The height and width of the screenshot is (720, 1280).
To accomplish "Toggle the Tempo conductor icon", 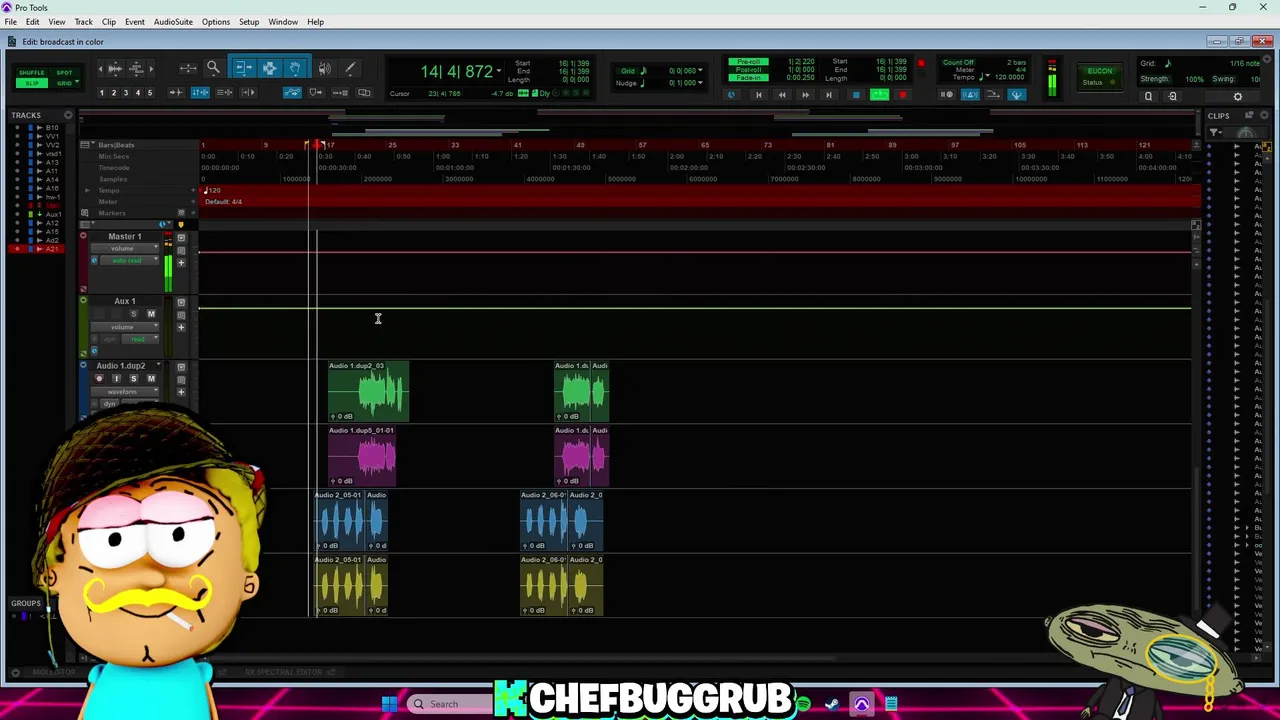I will 1017,95.
